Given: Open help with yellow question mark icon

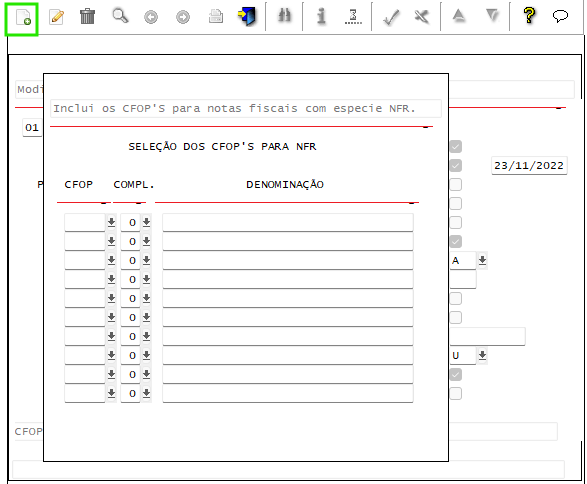Looking at the screenshot, I should (529, 15).
